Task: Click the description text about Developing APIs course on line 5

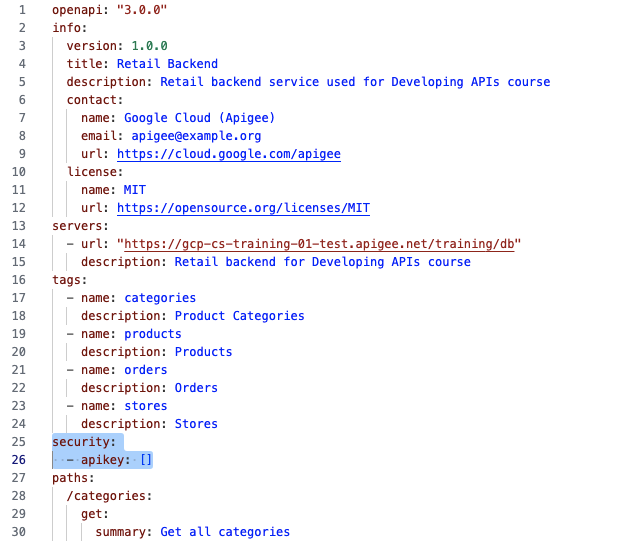Action: (x=355, y=81)
